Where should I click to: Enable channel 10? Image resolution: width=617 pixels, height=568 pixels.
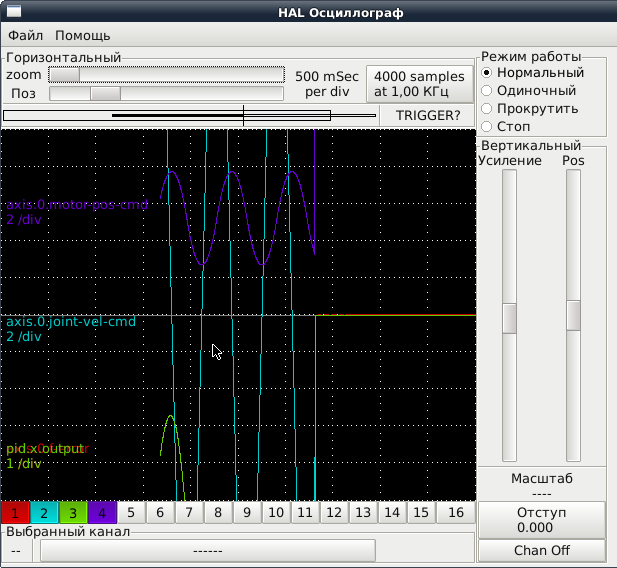point(276,512)
